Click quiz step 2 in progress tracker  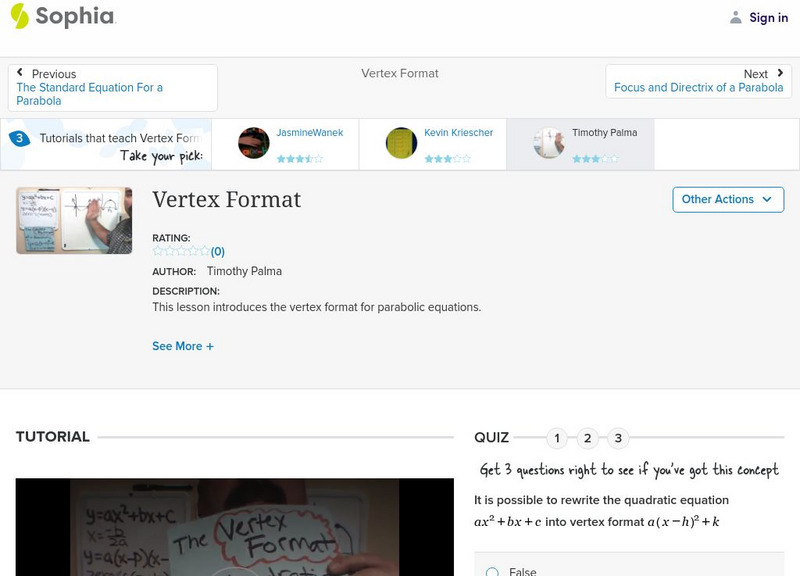[586, 437]
